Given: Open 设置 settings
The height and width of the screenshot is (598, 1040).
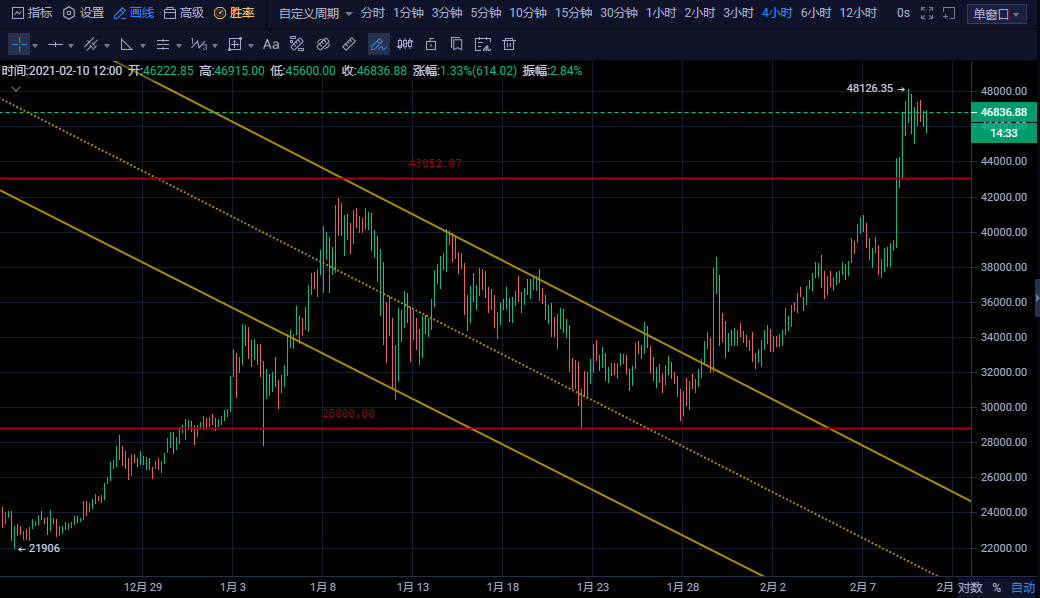Looking at the screenshot, I should click(83, 13).
